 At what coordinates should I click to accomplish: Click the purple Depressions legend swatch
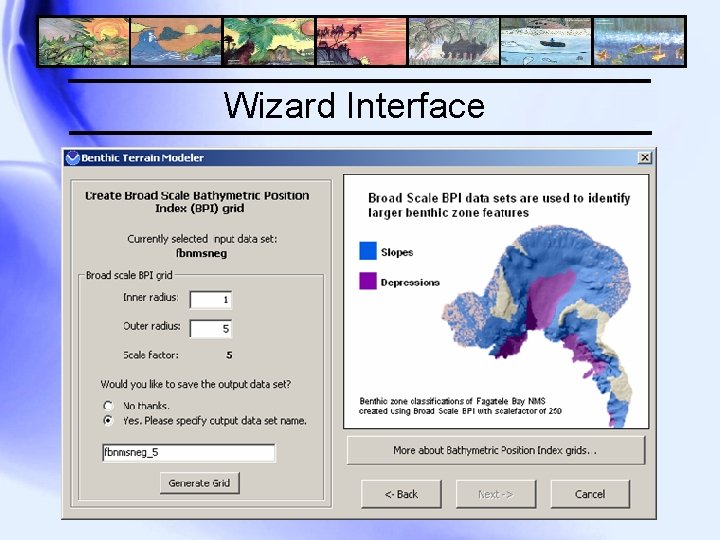click(368, 281)
